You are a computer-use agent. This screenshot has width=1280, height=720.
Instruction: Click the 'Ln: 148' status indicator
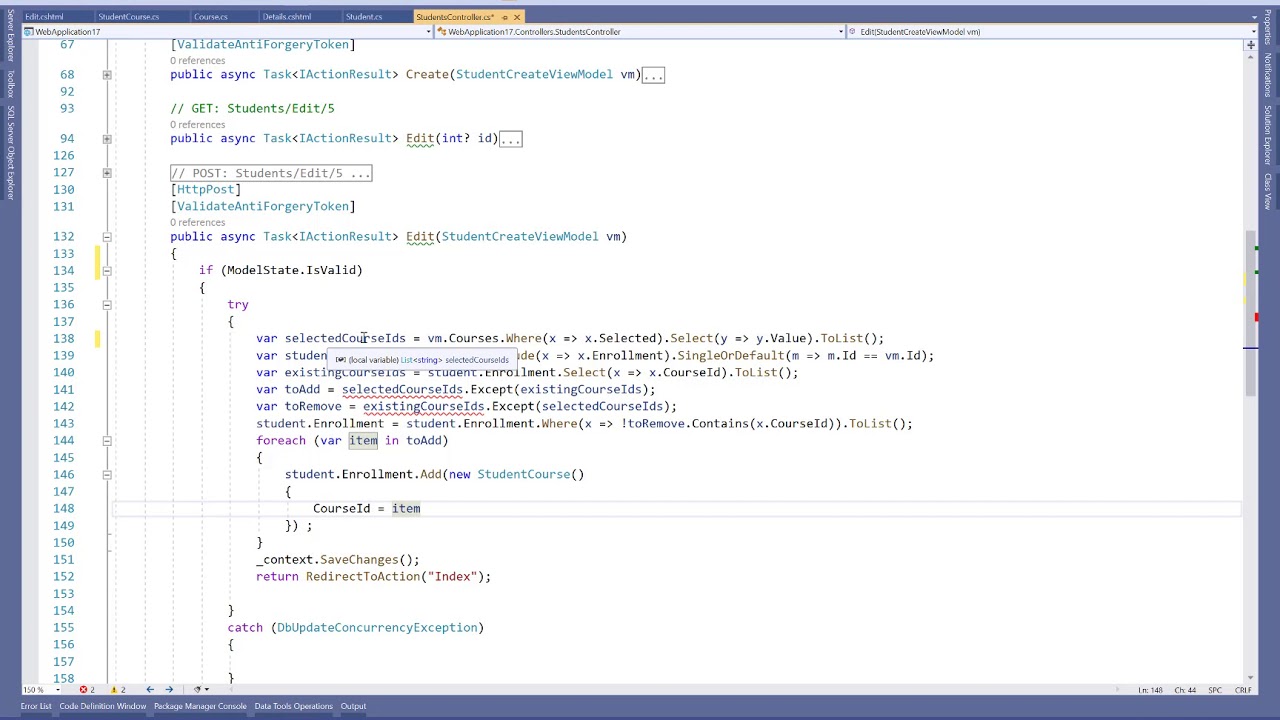pos(1152,690)
